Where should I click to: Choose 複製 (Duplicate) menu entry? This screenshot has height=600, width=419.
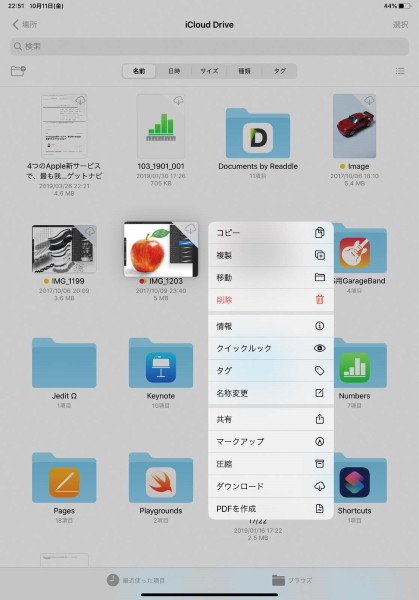tap(271, 255)
